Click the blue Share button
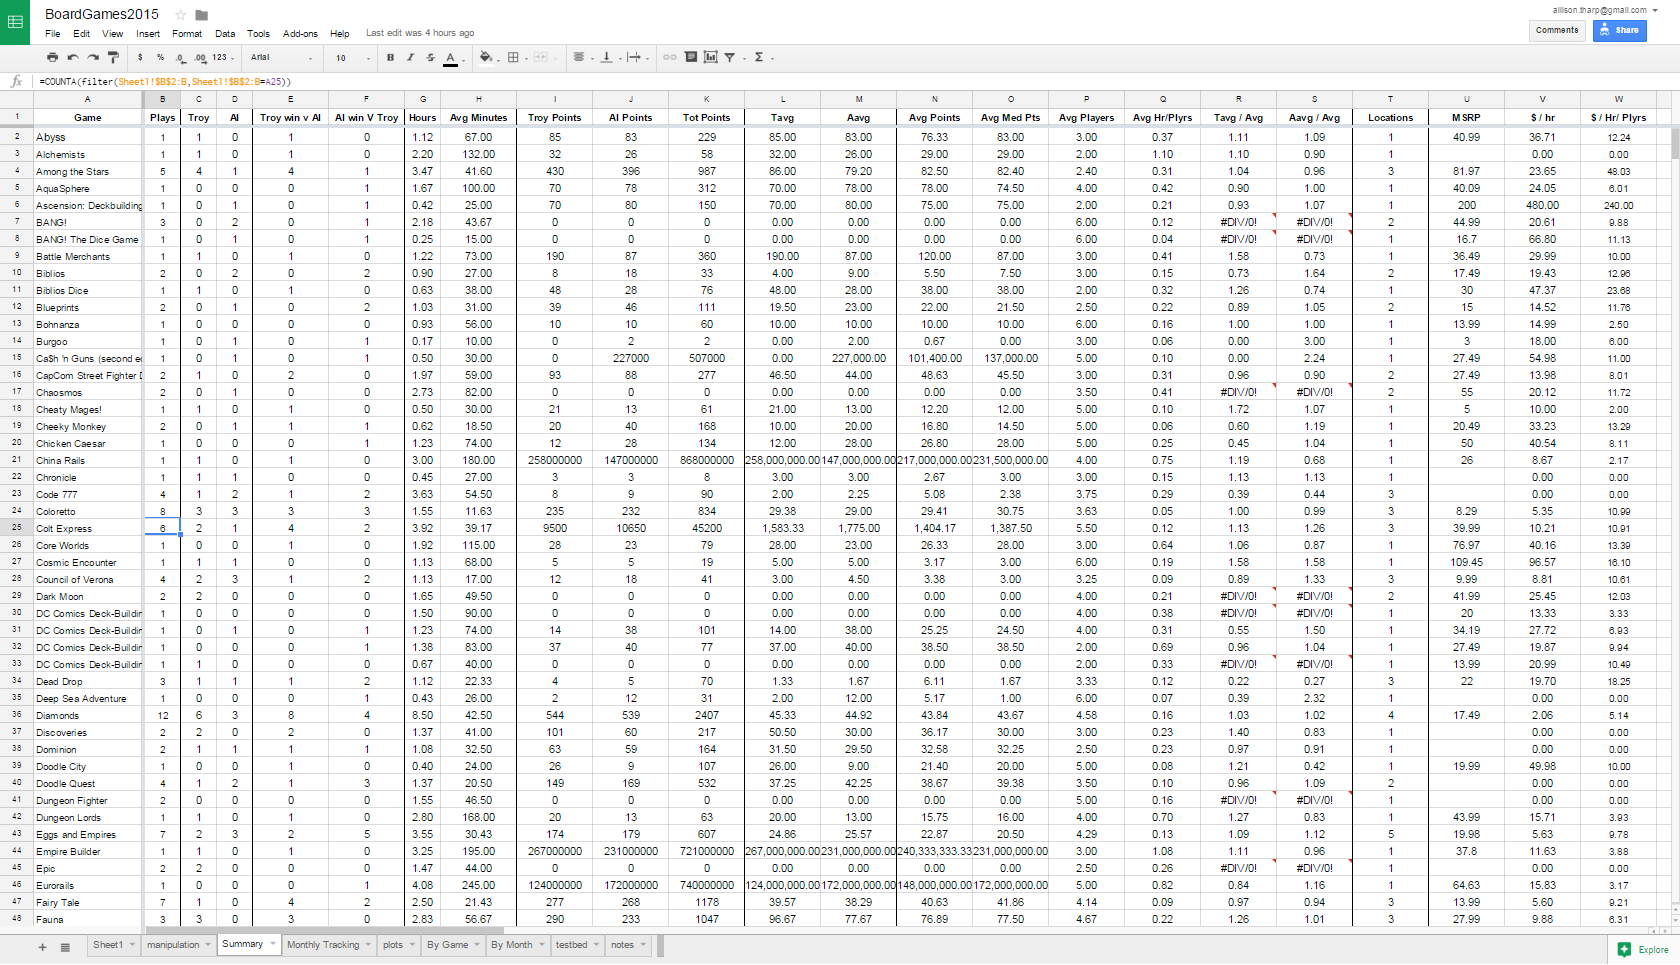Viewport: 1680px width, 965px height. (1620, 30)
